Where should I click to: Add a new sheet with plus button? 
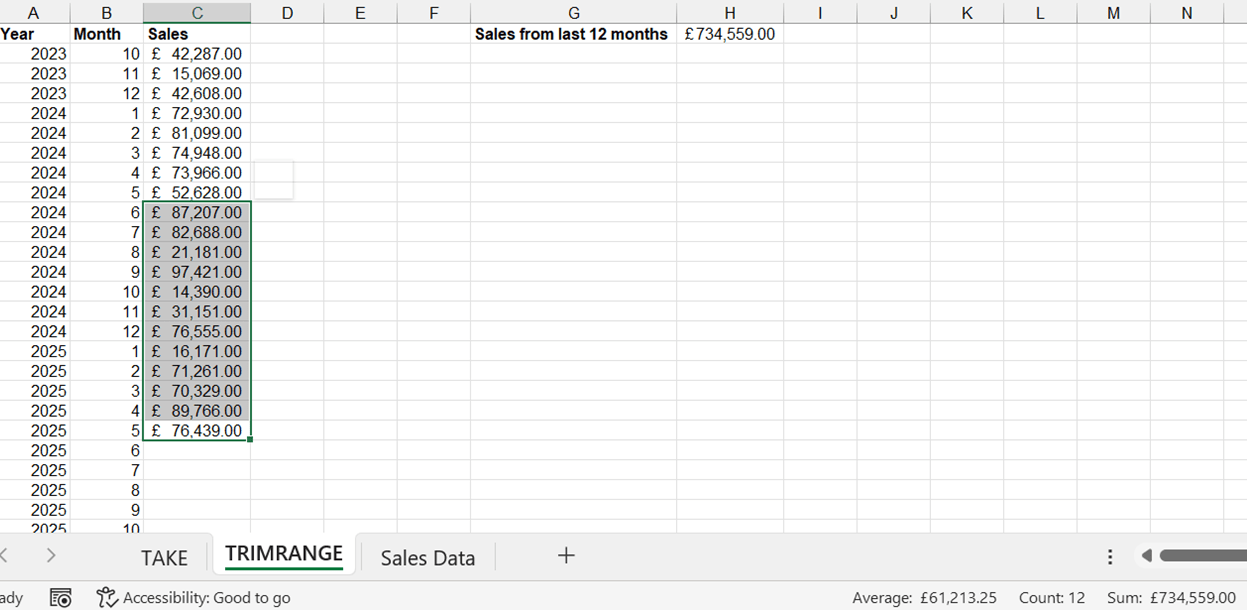click(x=566, y=555)
